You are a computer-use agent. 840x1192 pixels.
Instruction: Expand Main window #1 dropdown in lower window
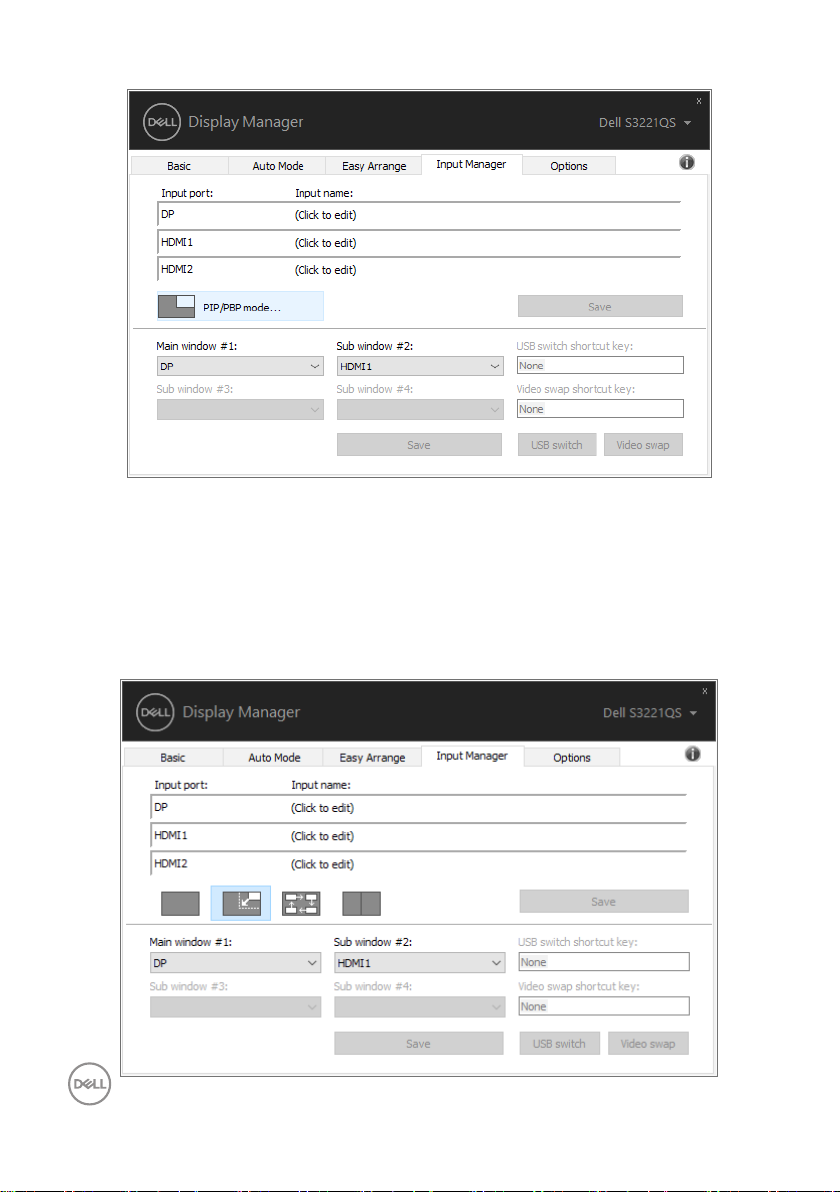(235, 962)
